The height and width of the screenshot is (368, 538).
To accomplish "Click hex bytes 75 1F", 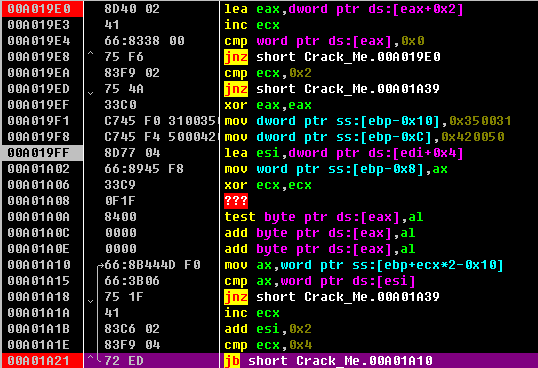I will tap(124, 297).
